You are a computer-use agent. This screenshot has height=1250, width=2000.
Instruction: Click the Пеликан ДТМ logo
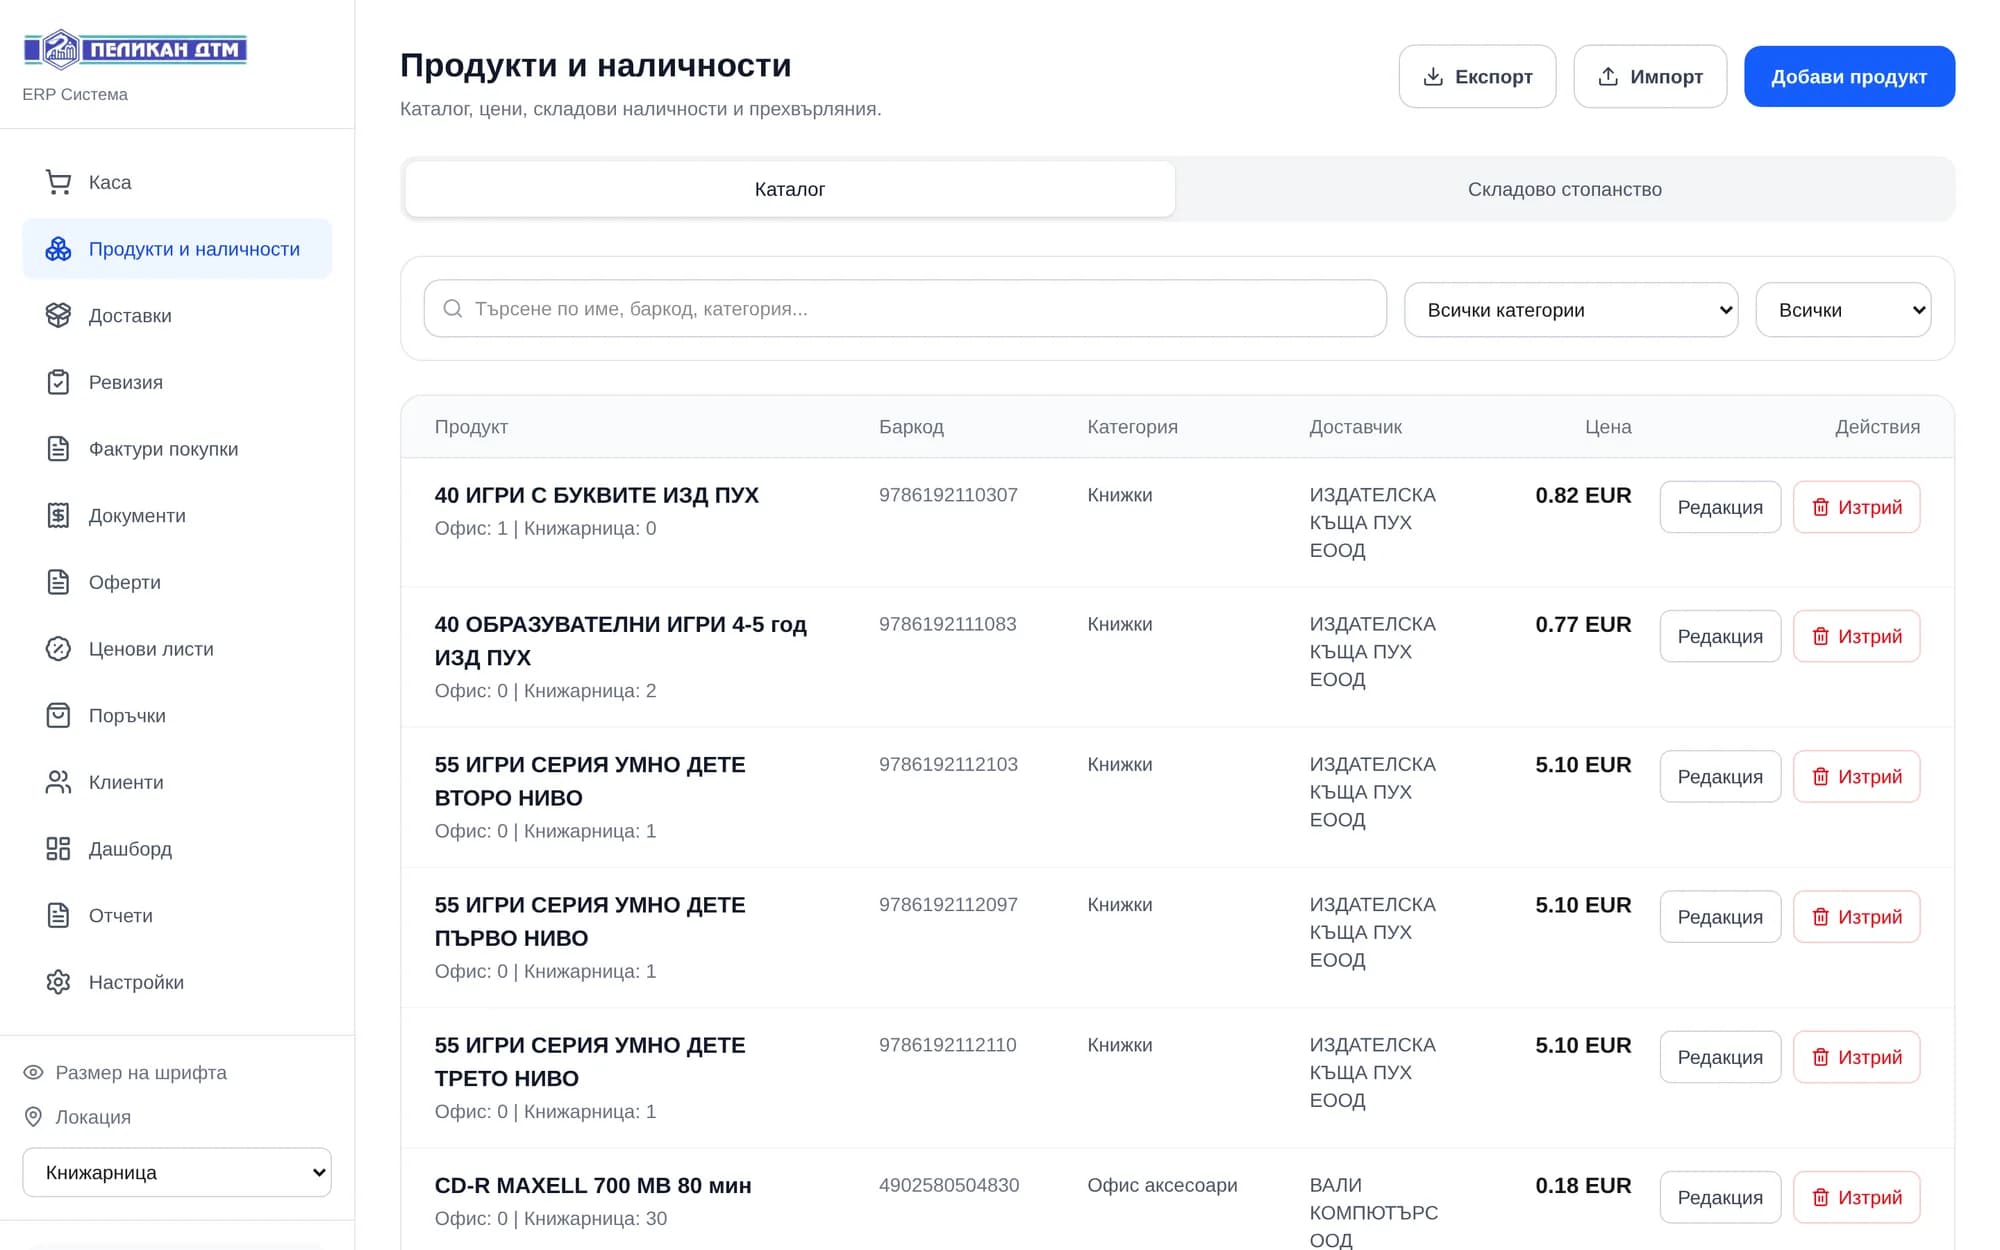(135, 49)
